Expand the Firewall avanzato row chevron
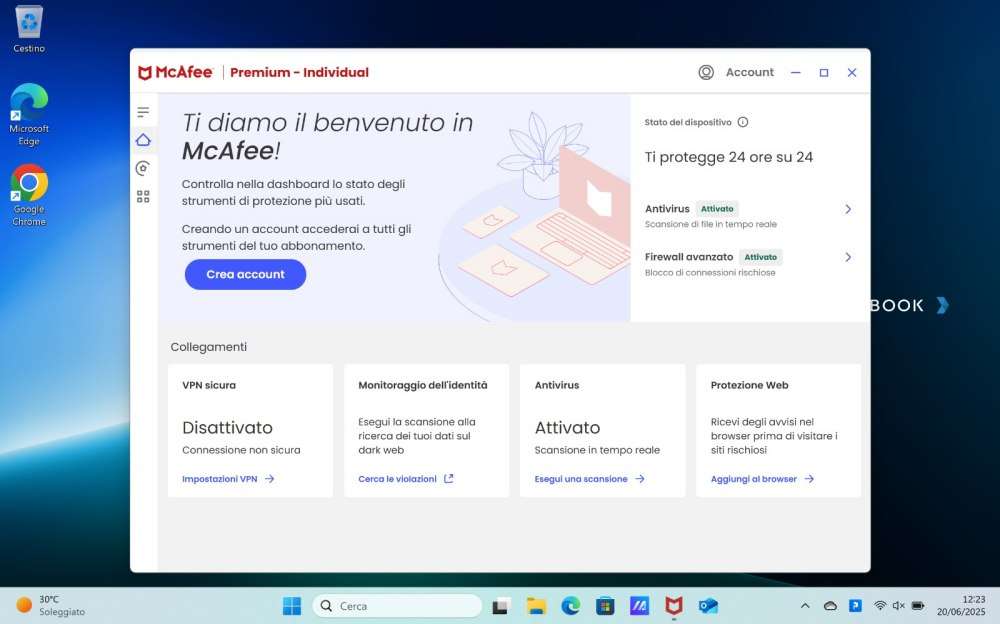 click(x=848, y=257)
